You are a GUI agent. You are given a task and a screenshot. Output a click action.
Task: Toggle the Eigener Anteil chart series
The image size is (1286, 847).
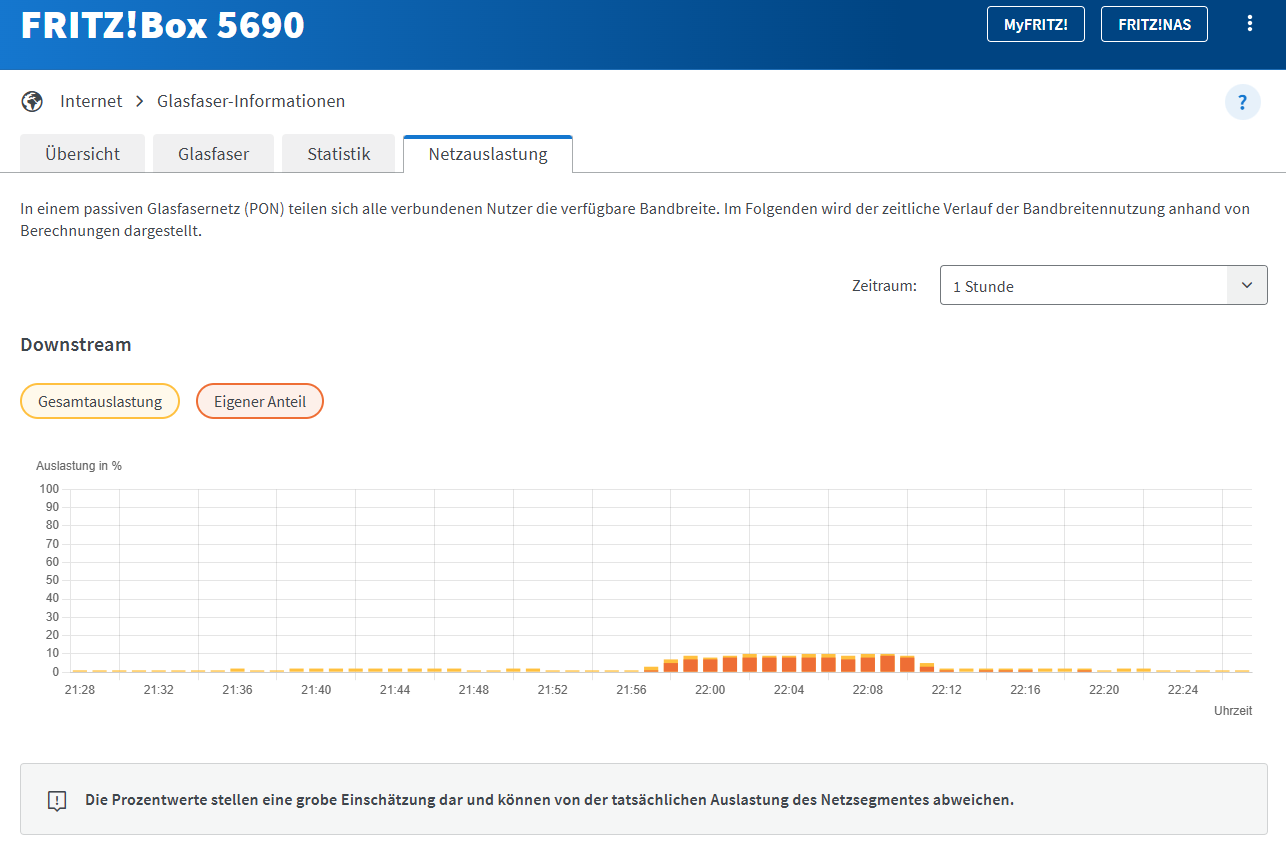(260, 401)
